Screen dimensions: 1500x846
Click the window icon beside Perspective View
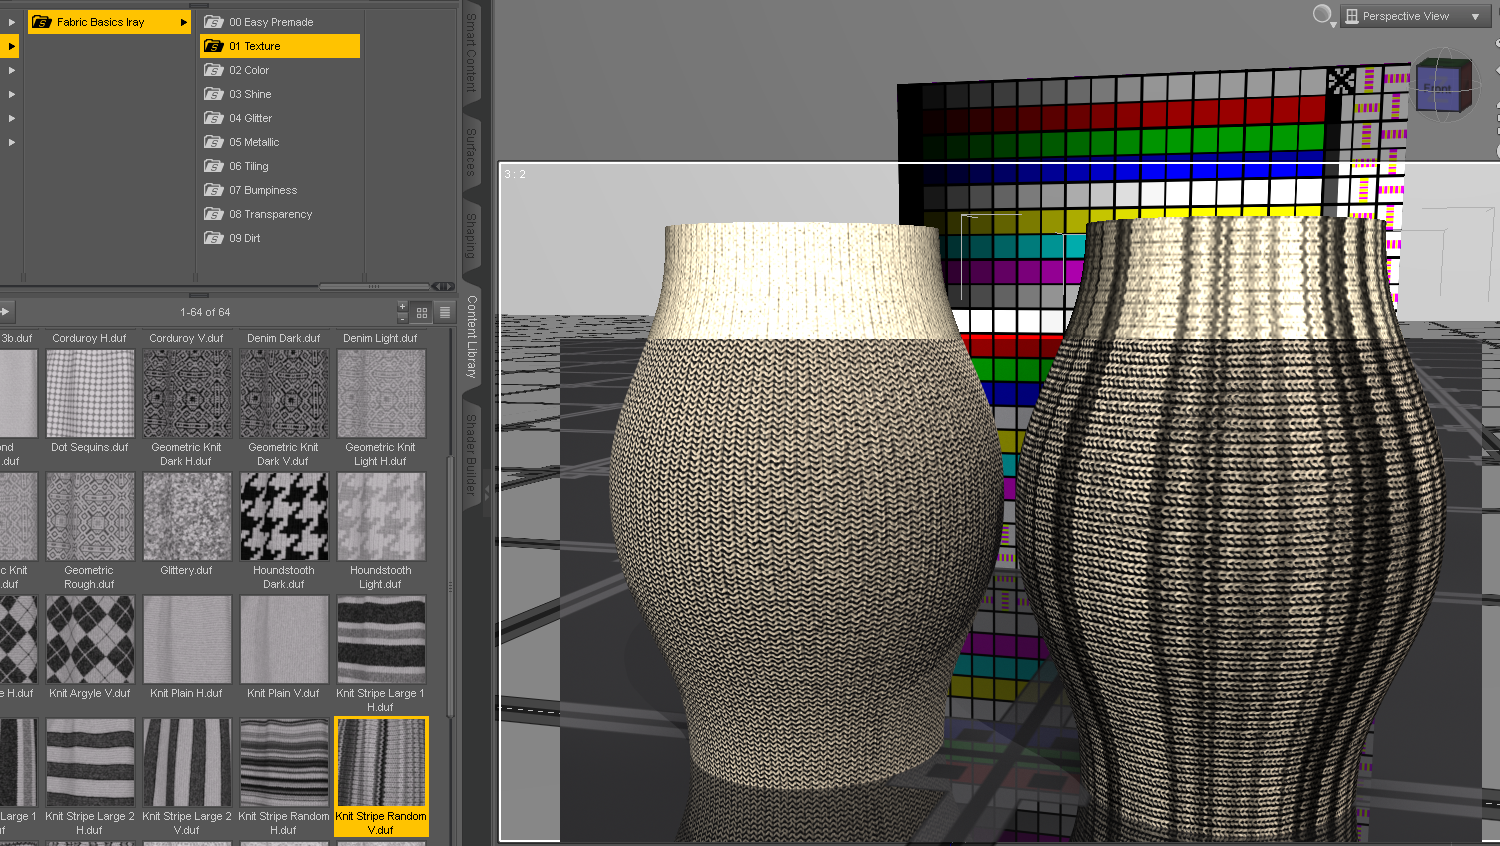pyautogui.click(x=1352, y=16)
